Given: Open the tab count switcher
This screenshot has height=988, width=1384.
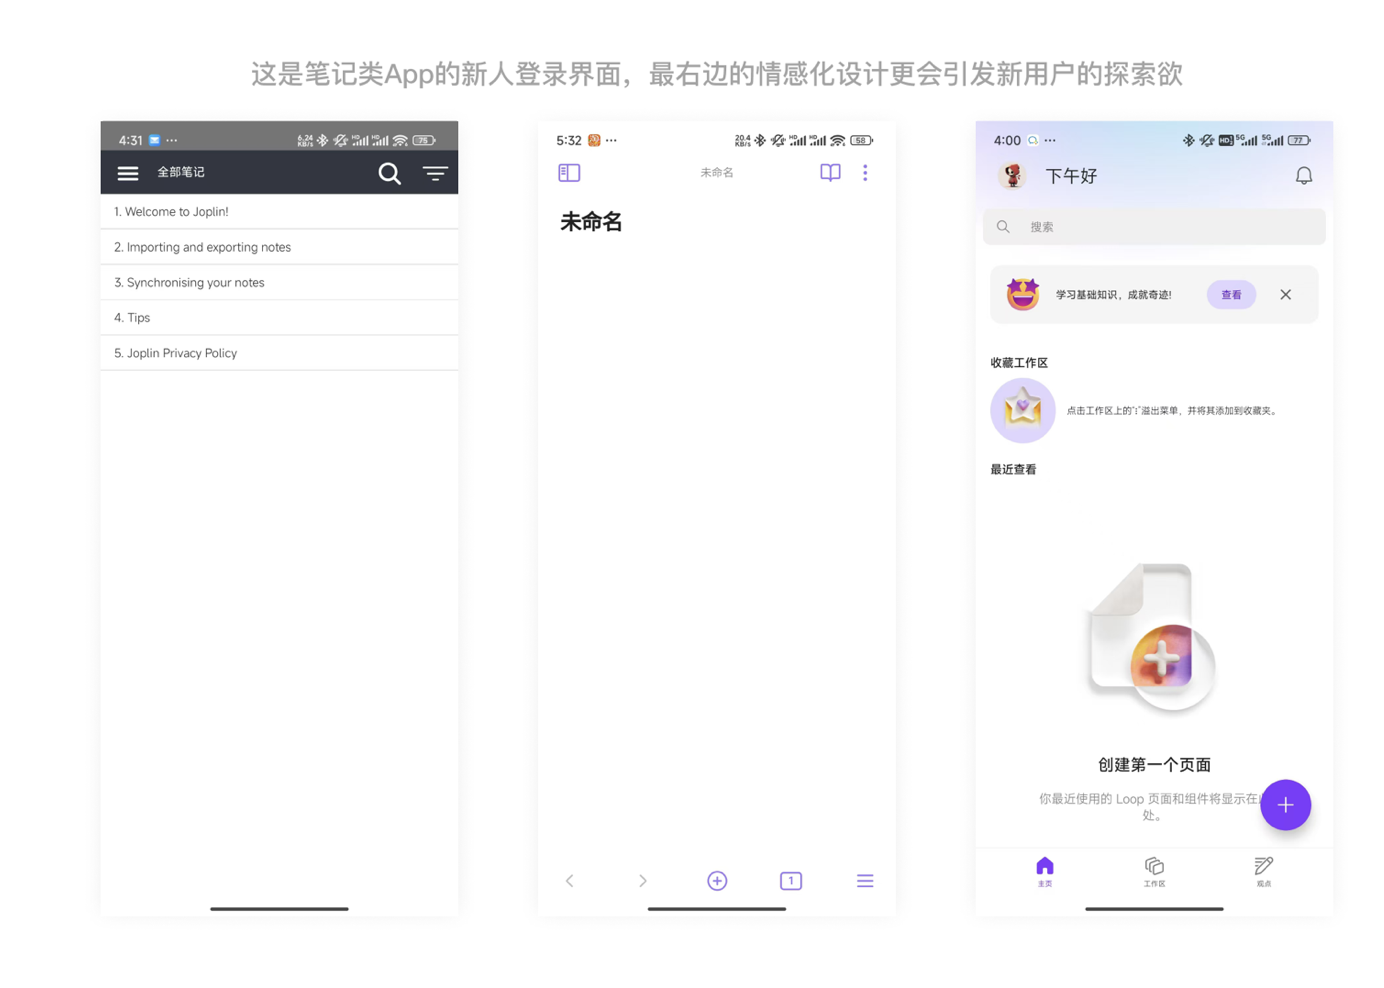Looking at the screenshot, I should point(791,880).
